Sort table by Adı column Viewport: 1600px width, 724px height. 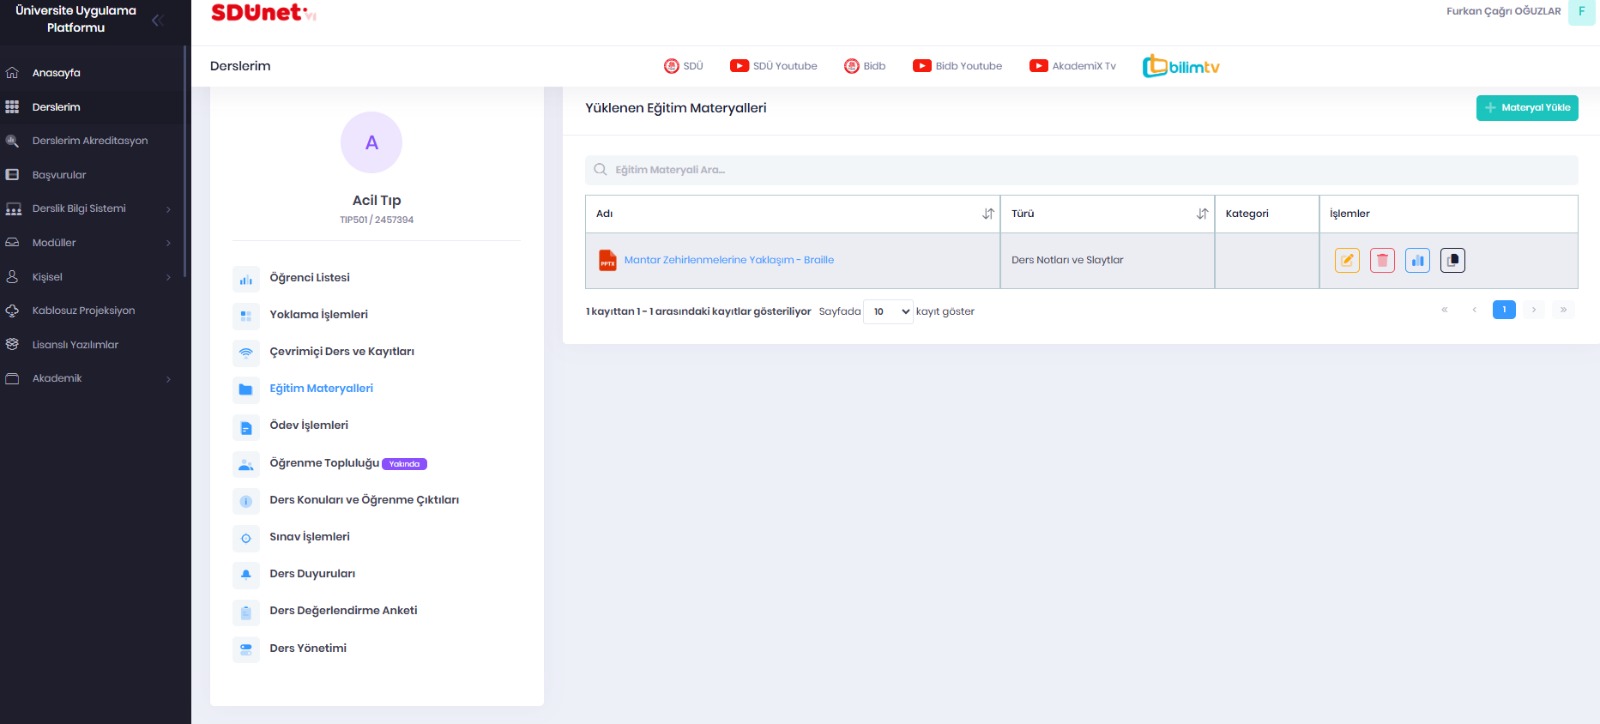click(x=988, y=214)
